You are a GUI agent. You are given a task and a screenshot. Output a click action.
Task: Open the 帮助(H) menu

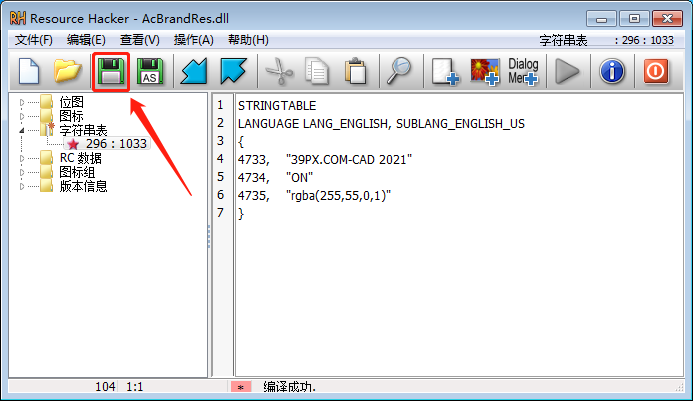pyautogui.click(x=248, y=40)
